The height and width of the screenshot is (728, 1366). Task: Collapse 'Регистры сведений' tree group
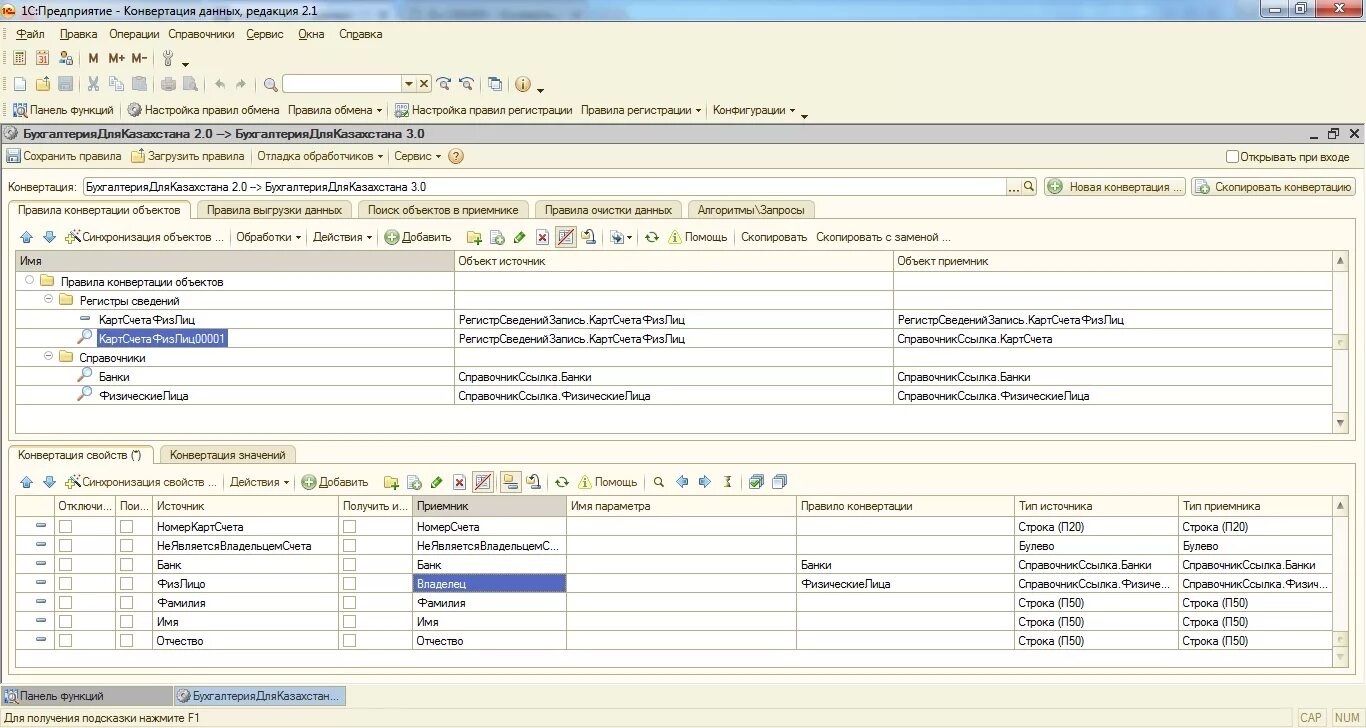coord(48,301)
